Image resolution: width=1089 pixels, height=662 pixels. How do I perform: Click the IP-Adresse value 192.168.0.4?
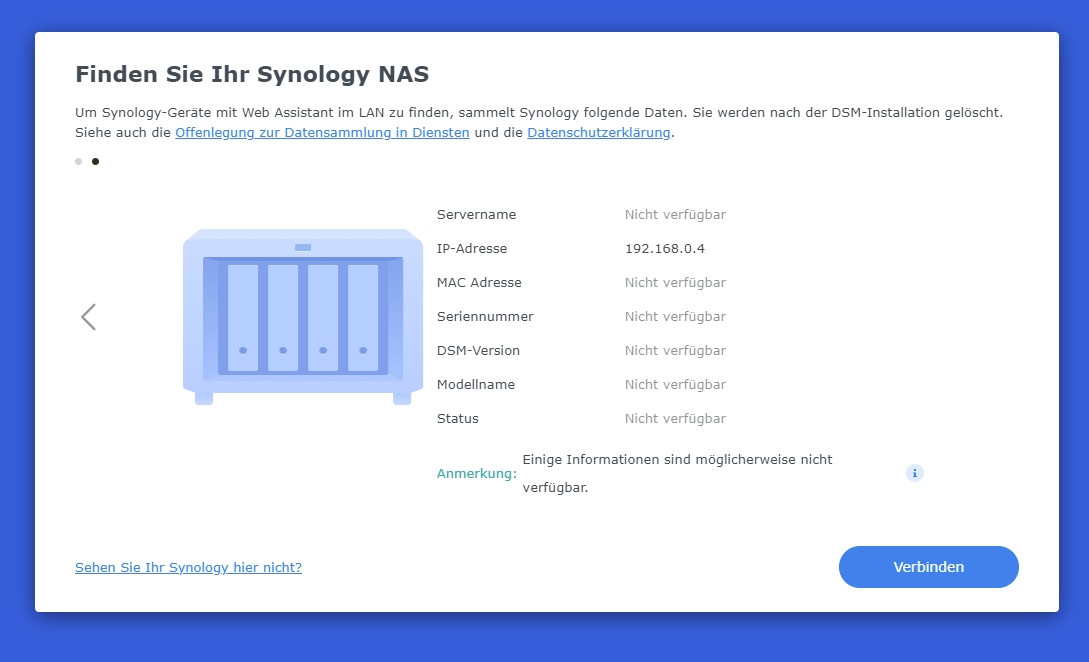(x=665, y=248)
